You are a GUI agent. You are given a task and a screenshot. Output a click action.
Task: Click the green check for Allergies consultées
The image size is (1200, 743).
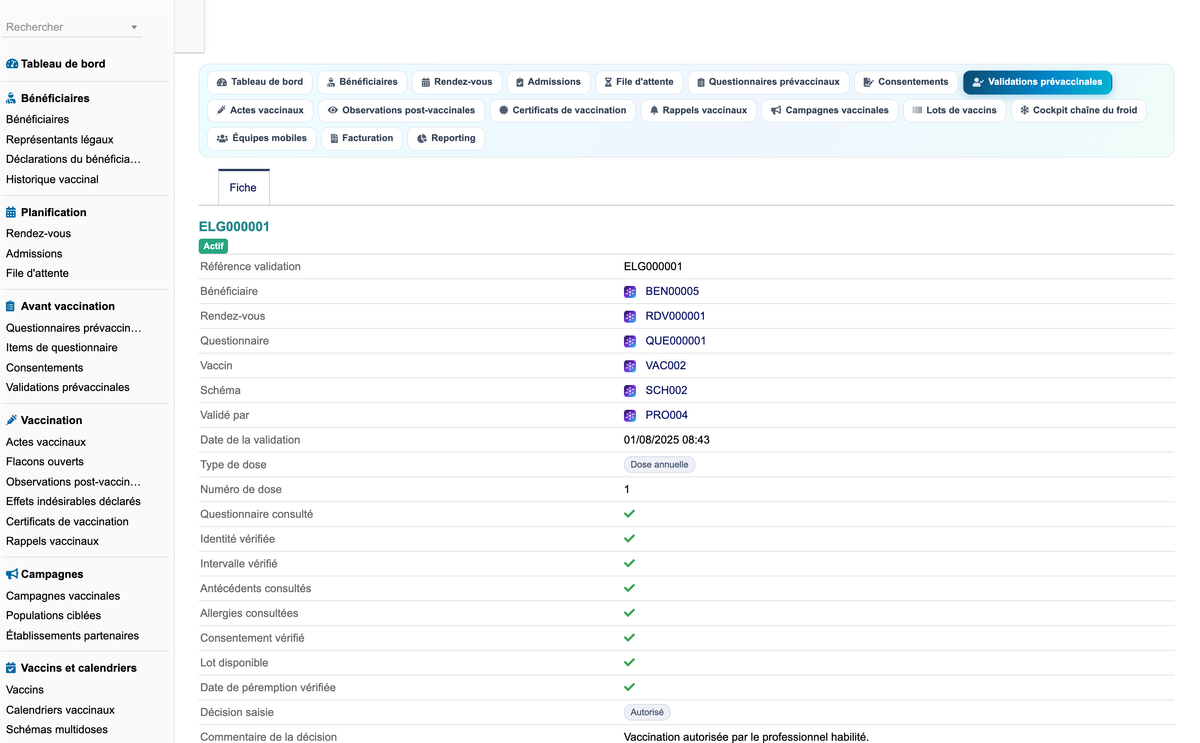(x=630, y=613)
